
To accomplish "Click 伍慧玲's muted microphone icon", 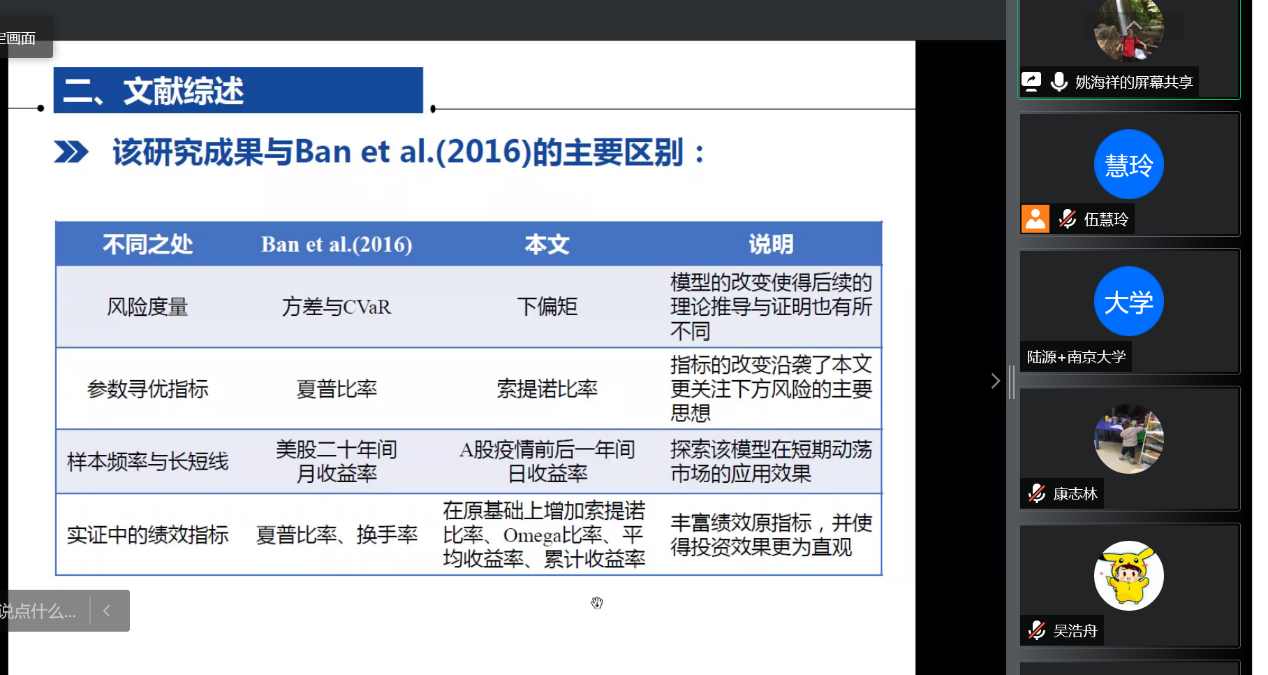I will (1067, 219).
